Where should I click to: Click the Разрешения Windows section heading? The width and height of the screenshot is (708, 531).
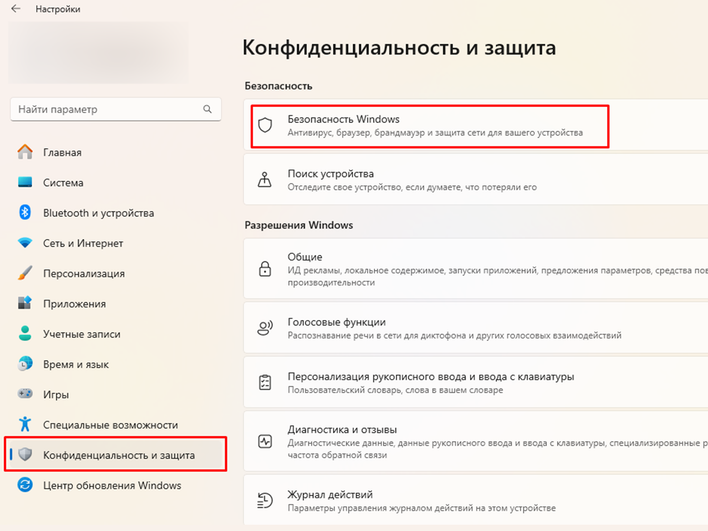pos(298,225)
